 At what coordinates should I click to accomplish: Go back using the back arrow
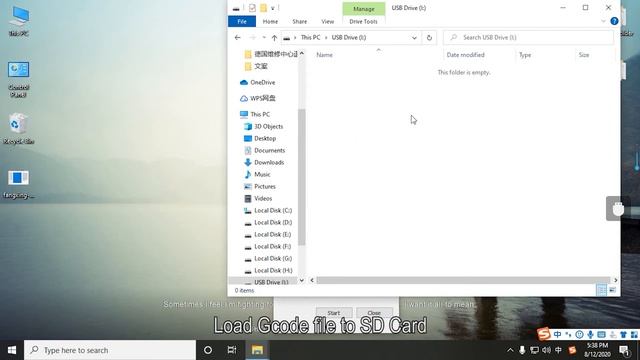point(238,38)
